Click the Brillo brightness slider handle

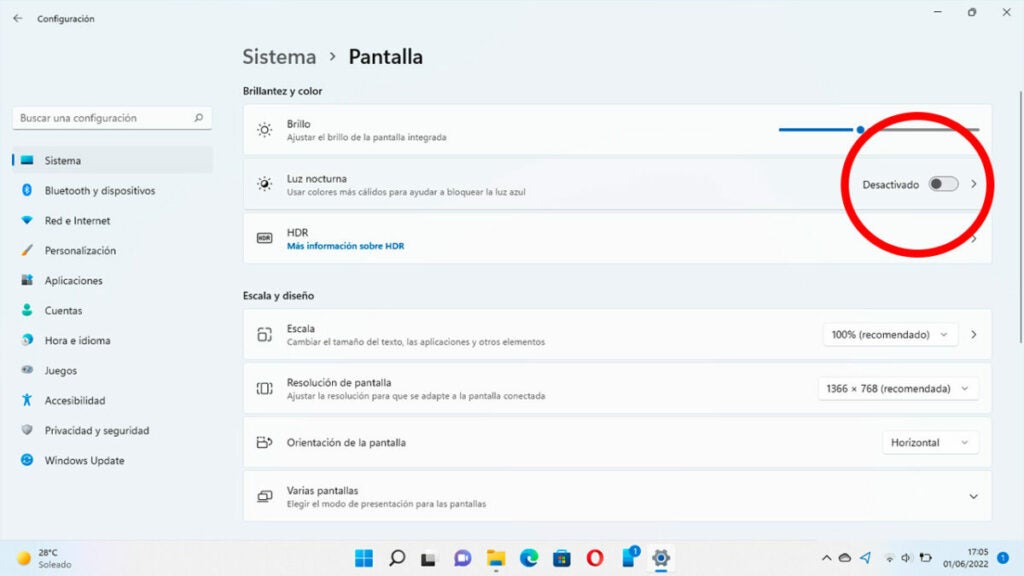[x=860, y=129]
